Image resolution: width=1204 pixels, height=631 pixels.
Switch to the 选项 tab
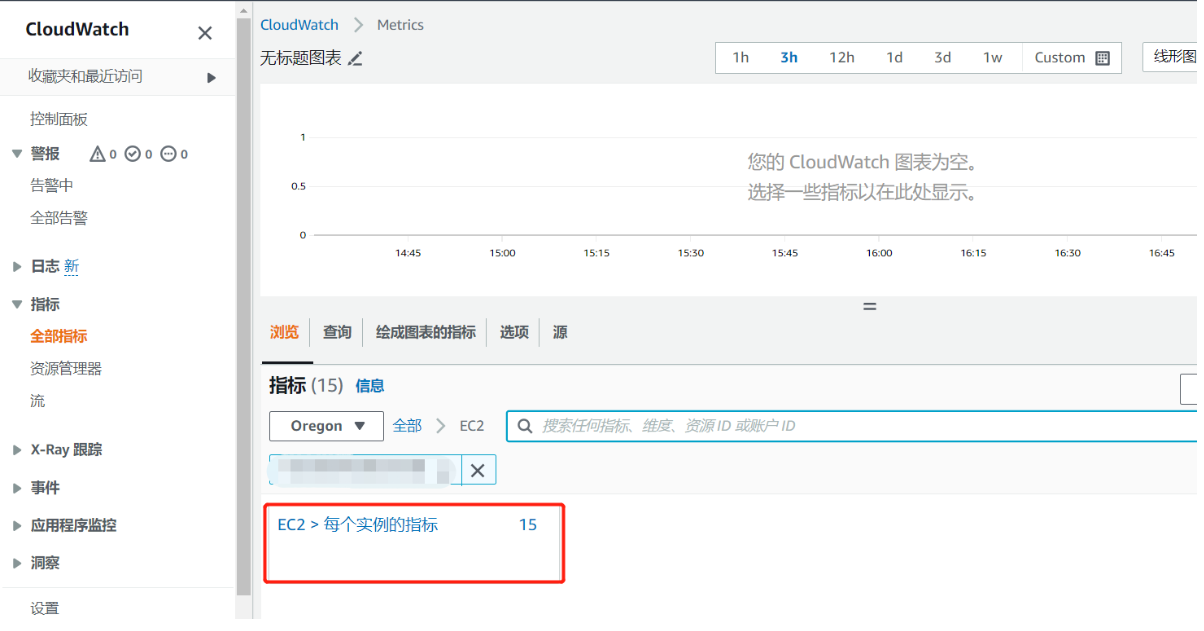514,332
